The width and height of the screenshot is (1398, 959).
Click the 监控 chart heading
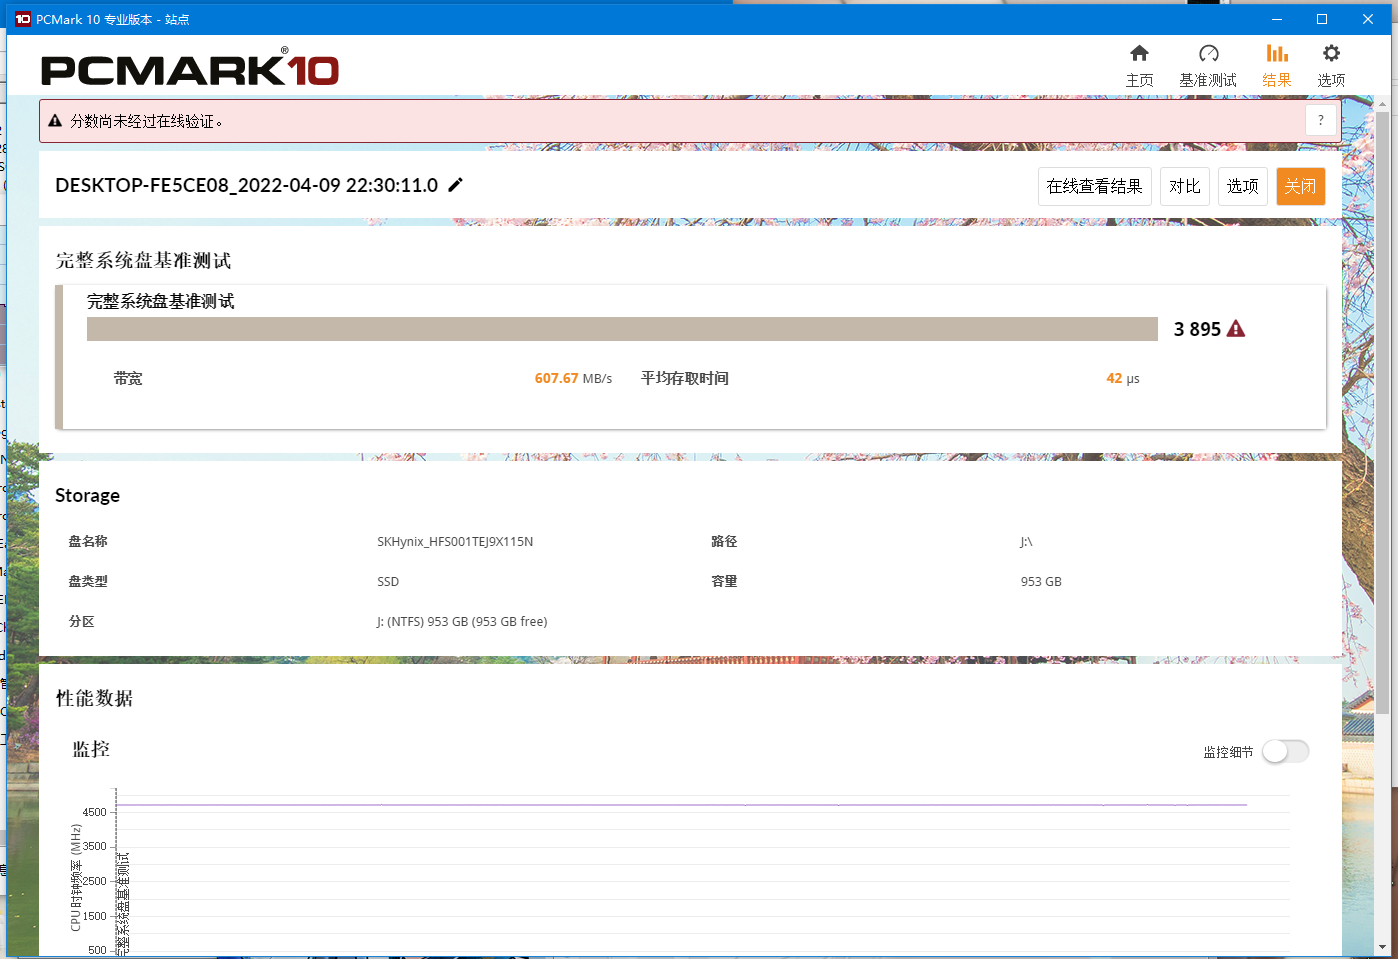point(91,749)
